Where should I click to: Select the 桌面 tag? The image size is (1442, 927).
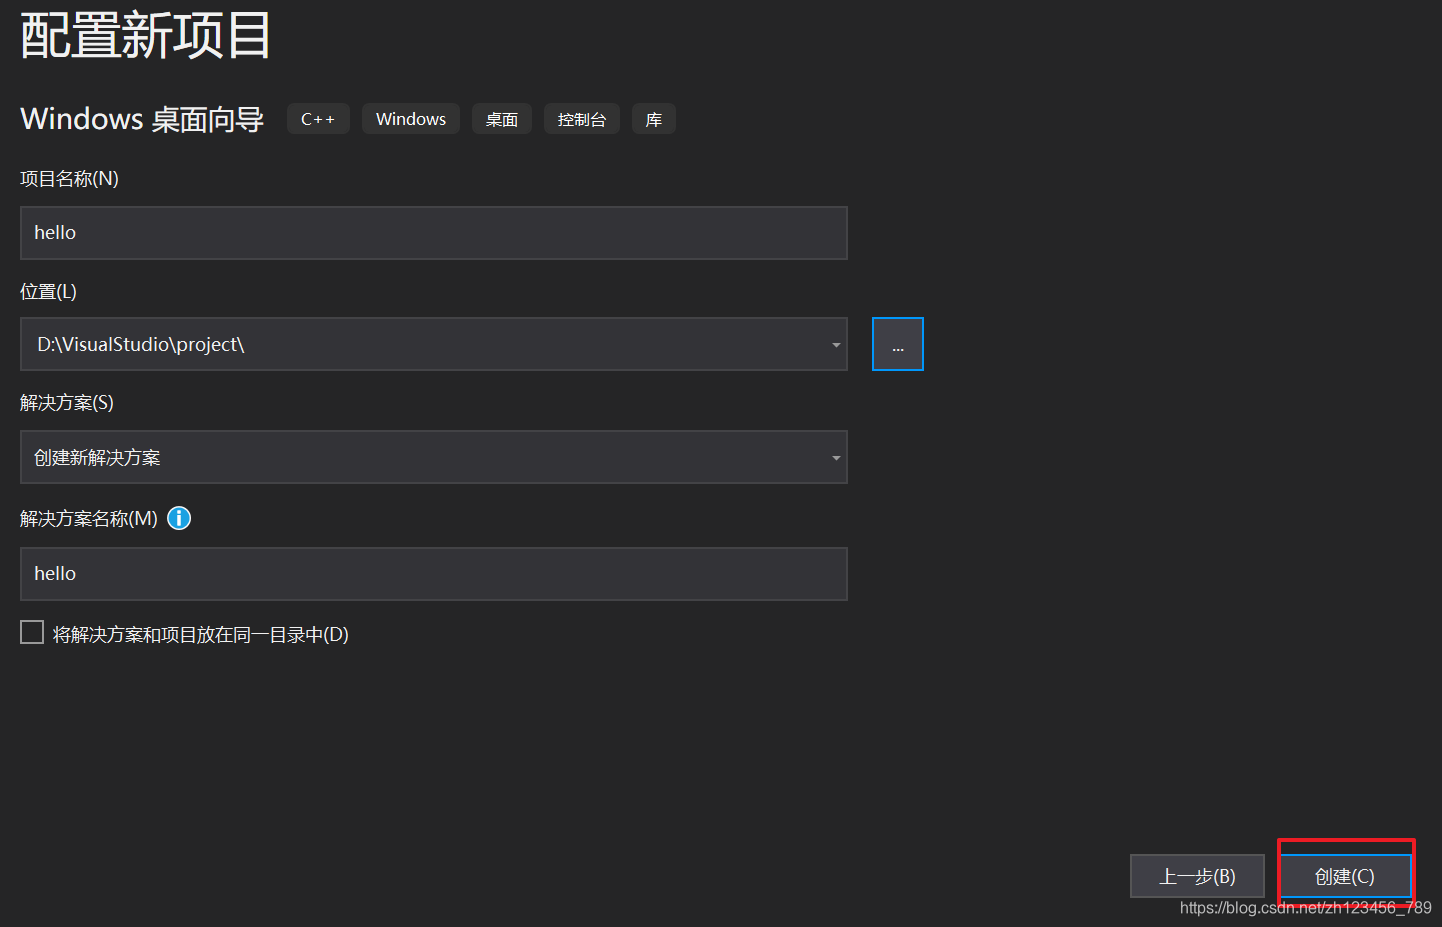(x=502, y=119)
